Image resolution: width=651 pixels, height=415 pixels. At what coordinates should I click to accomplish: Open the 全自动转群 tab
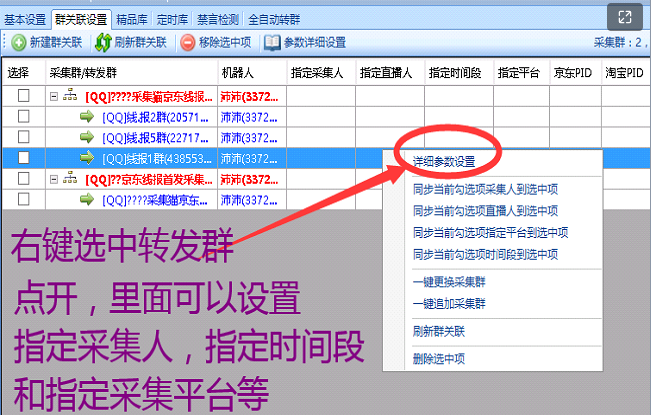tap(275, 18)
